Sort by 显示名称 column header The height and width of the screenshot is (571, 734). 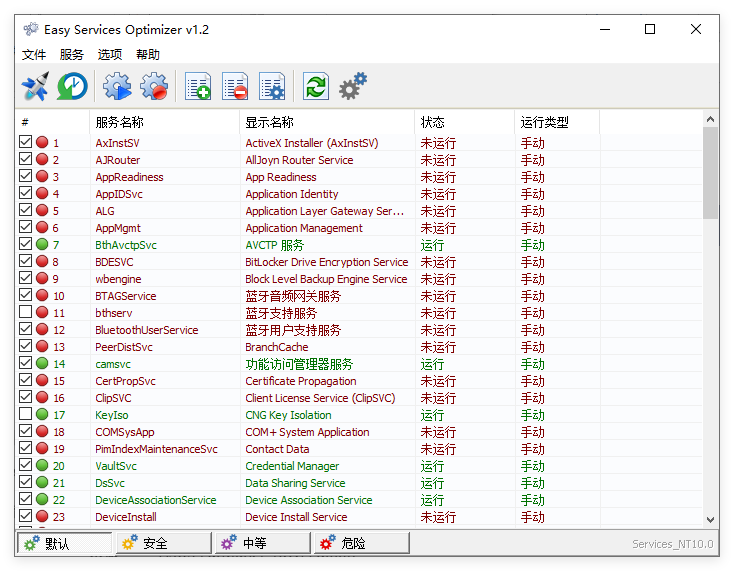click(x=327, y=122)
